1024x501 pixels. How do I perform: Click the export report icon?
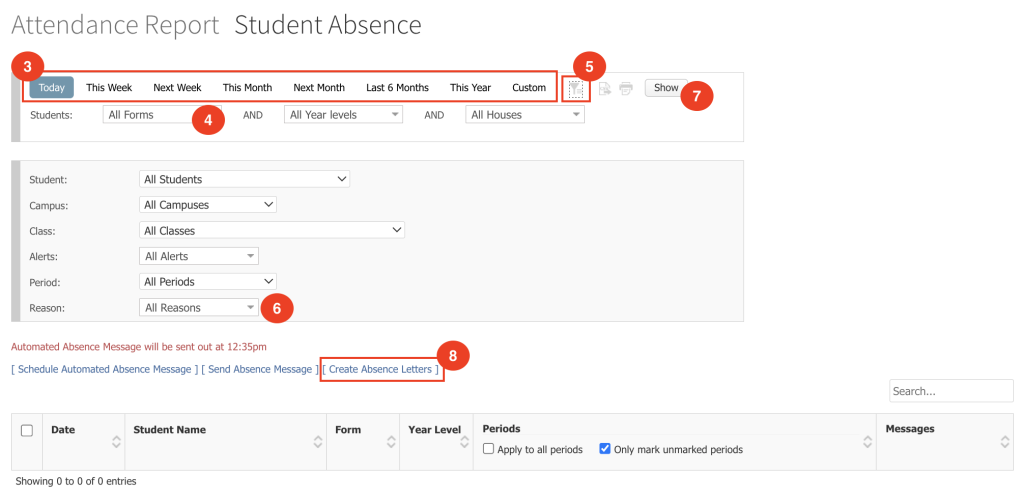(x=604, y=89)
